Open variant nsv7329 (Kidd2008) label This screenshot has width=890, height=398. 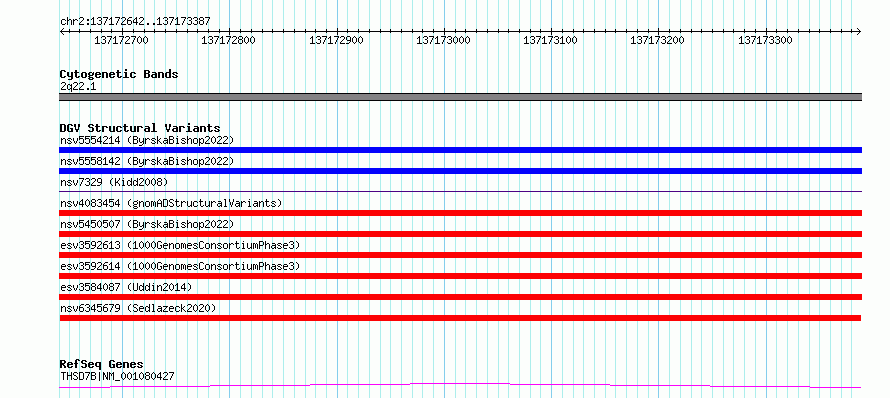pyautogui.click(x=114, y=182)
